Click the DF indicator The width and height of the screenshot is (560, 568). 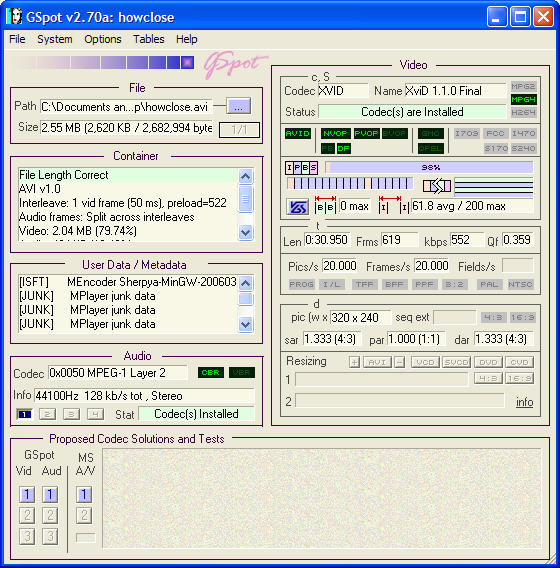(343, 148)
